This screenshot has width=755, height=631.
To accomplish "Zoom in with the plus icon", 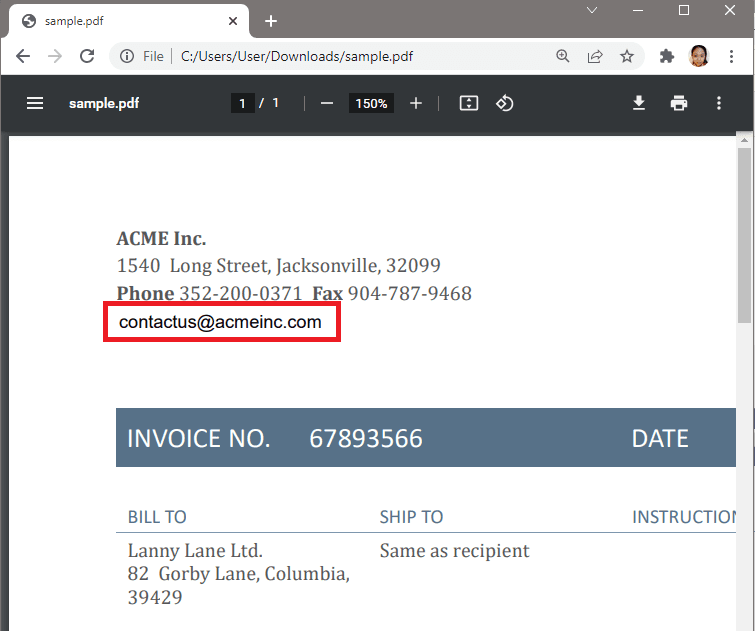I will click(416, 103).
